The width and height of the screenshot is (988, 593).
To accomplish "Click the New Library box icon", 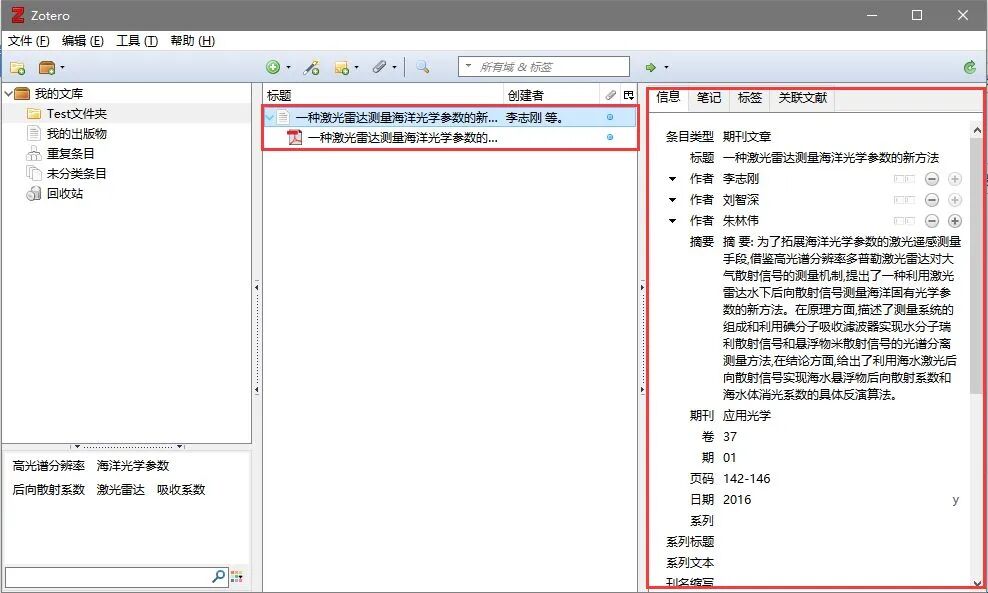I will click(x=47, y=67).
